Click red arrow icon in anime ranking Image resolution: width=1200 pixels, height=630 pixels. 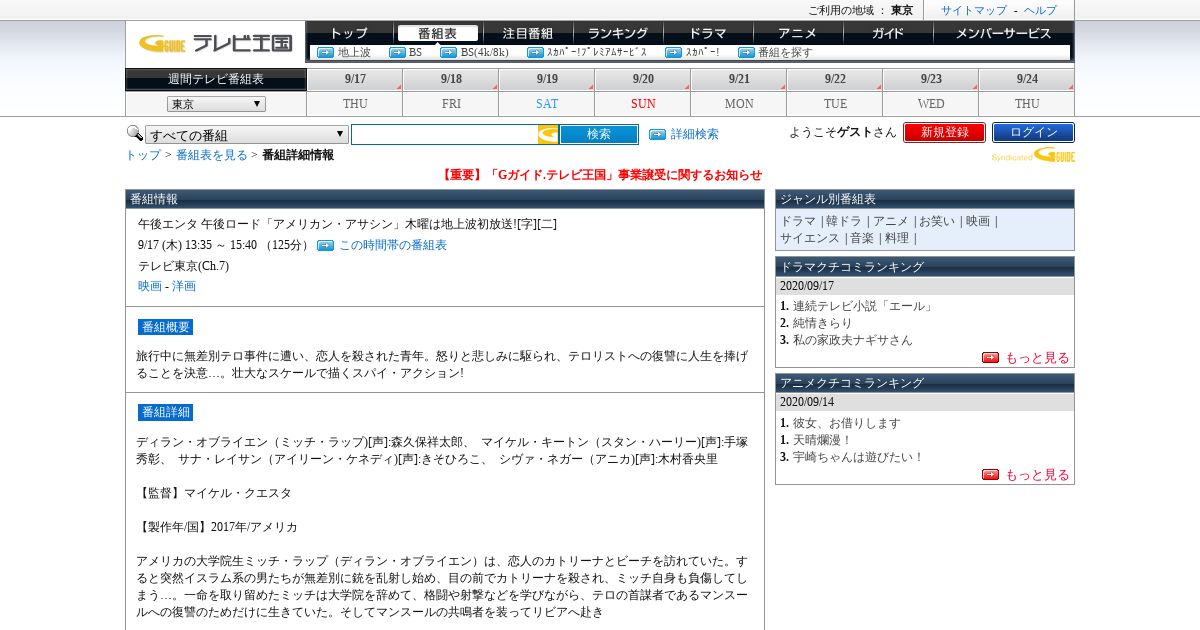[x=991, y=474]
